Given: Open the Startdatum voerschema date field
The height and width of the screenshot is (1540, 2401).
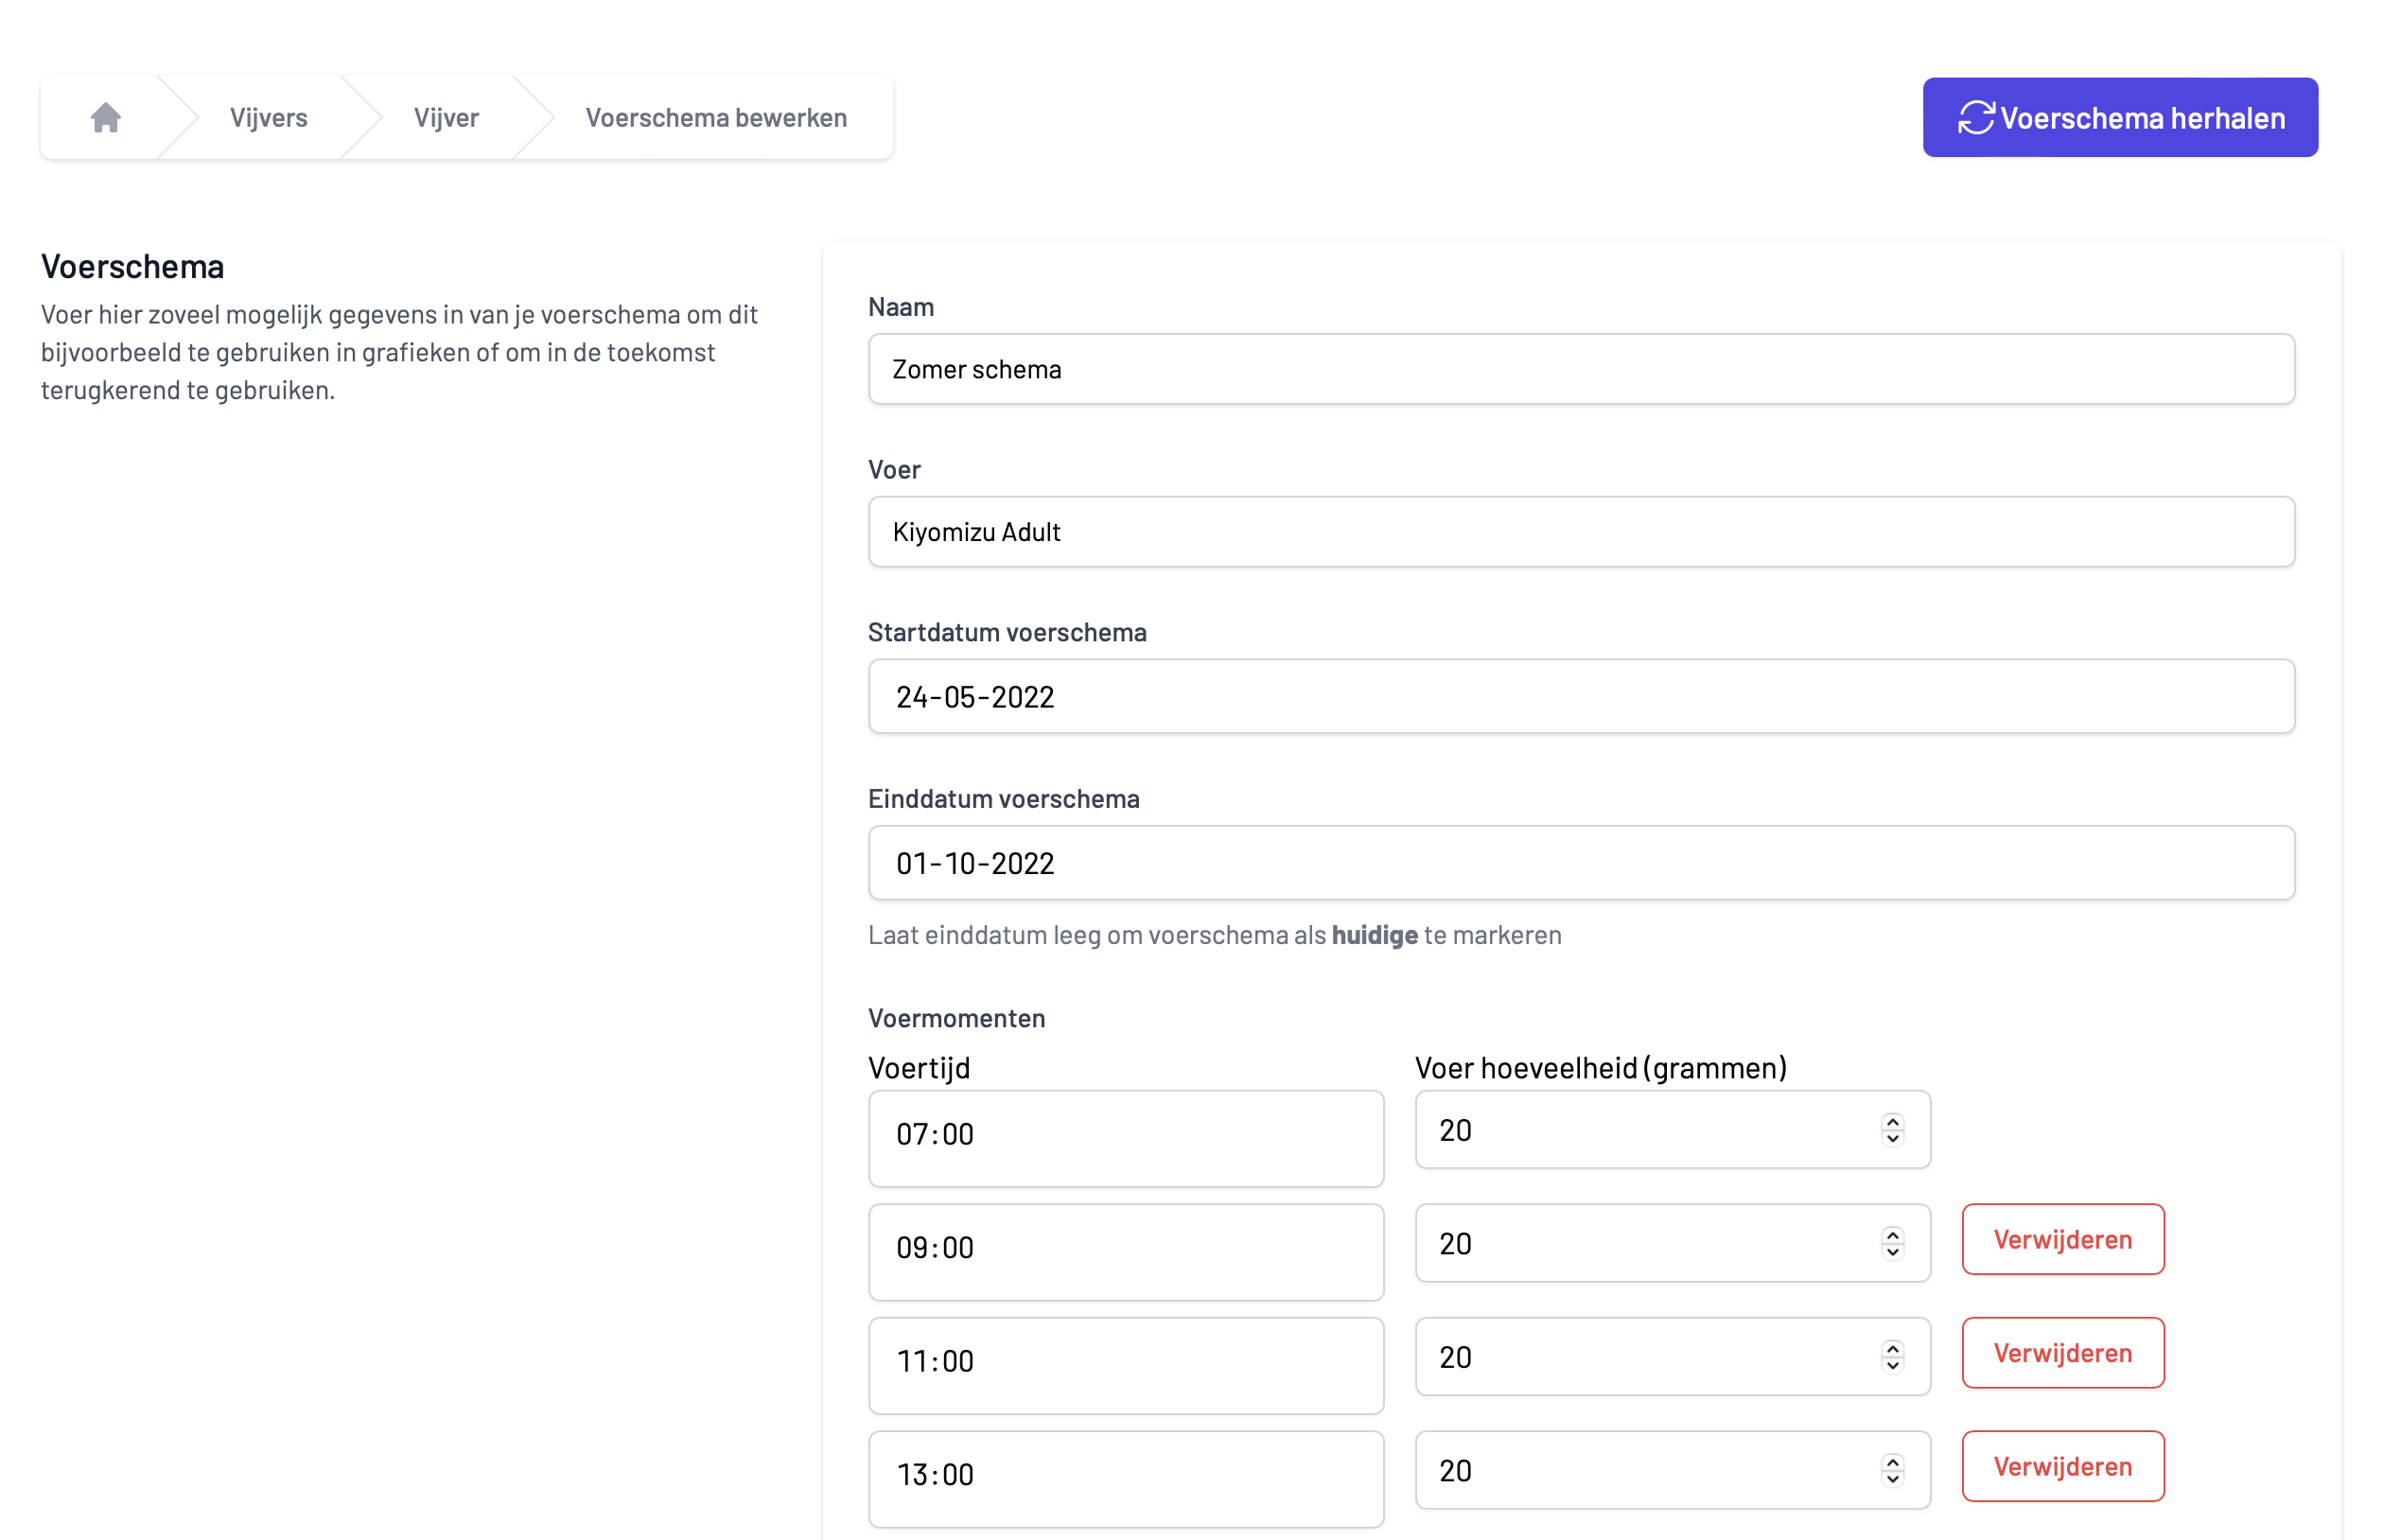Looking at the screenshot, I should click(x=1580, y=696).
